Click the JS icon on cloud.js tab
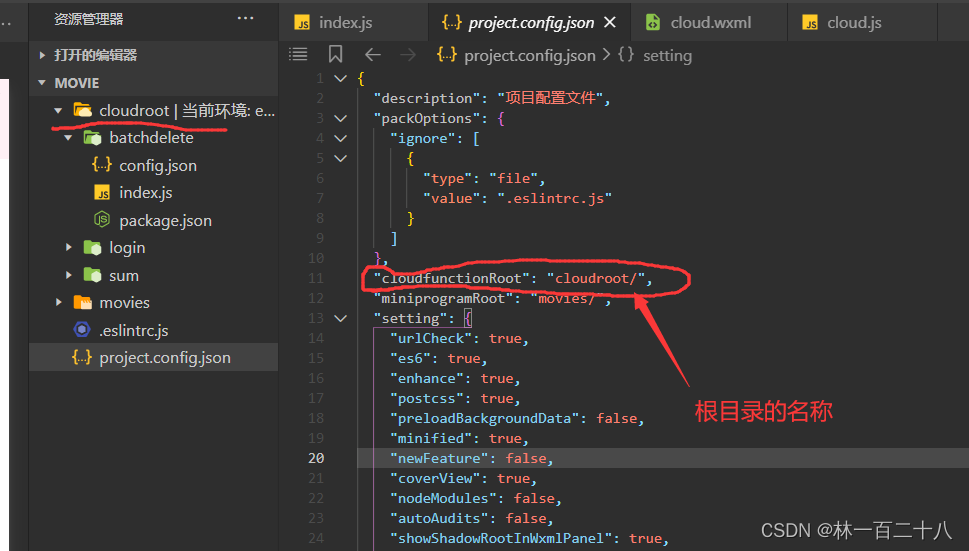This screenshot has height=551, width=969. pyautogui.click(x=810, y=22)
